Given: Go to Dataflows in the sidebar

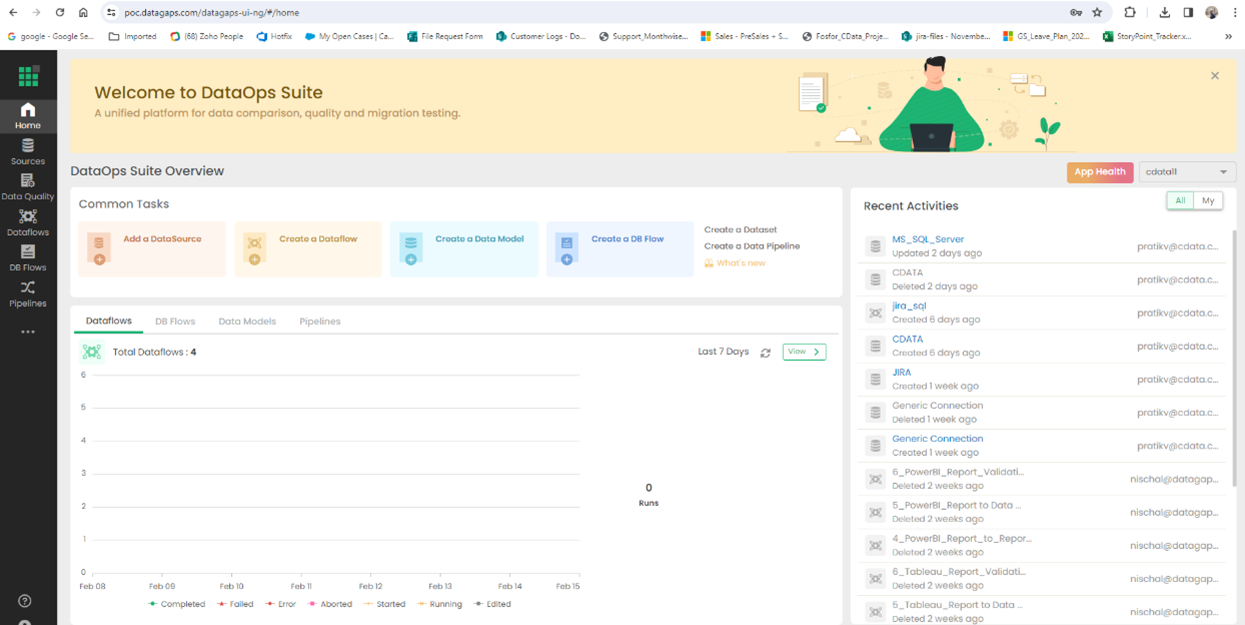Looking at the screenshot, I should pyautogui.click(x=28, y=222).
